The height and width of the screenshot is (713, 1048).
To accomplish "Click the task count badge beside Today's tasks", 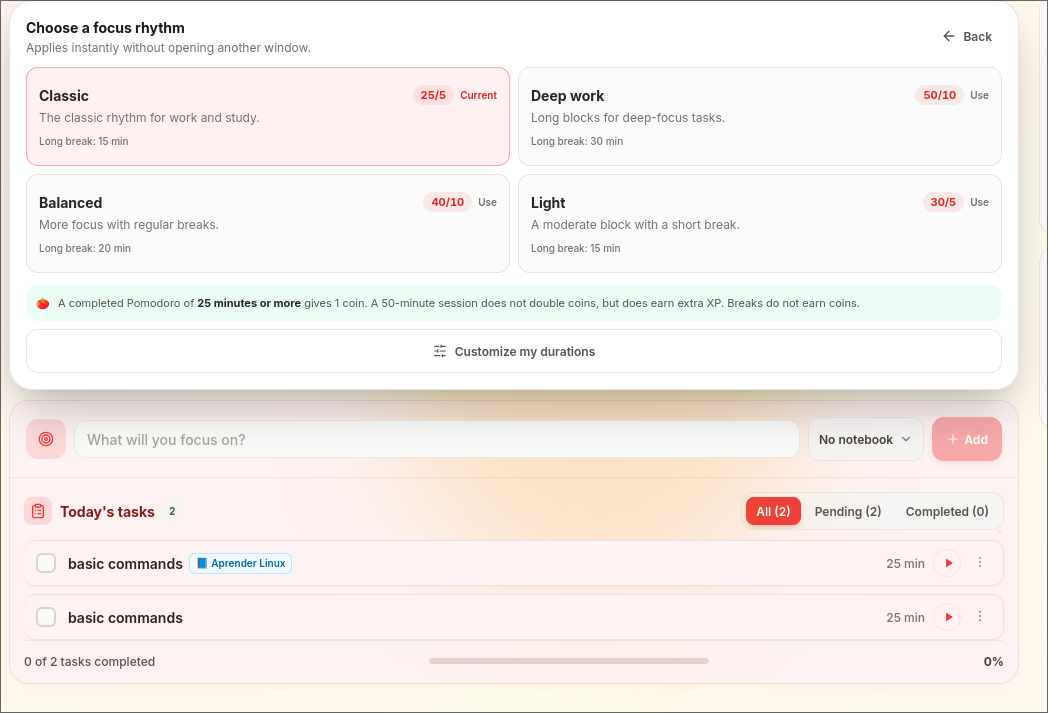I will (x=172, y=511).
